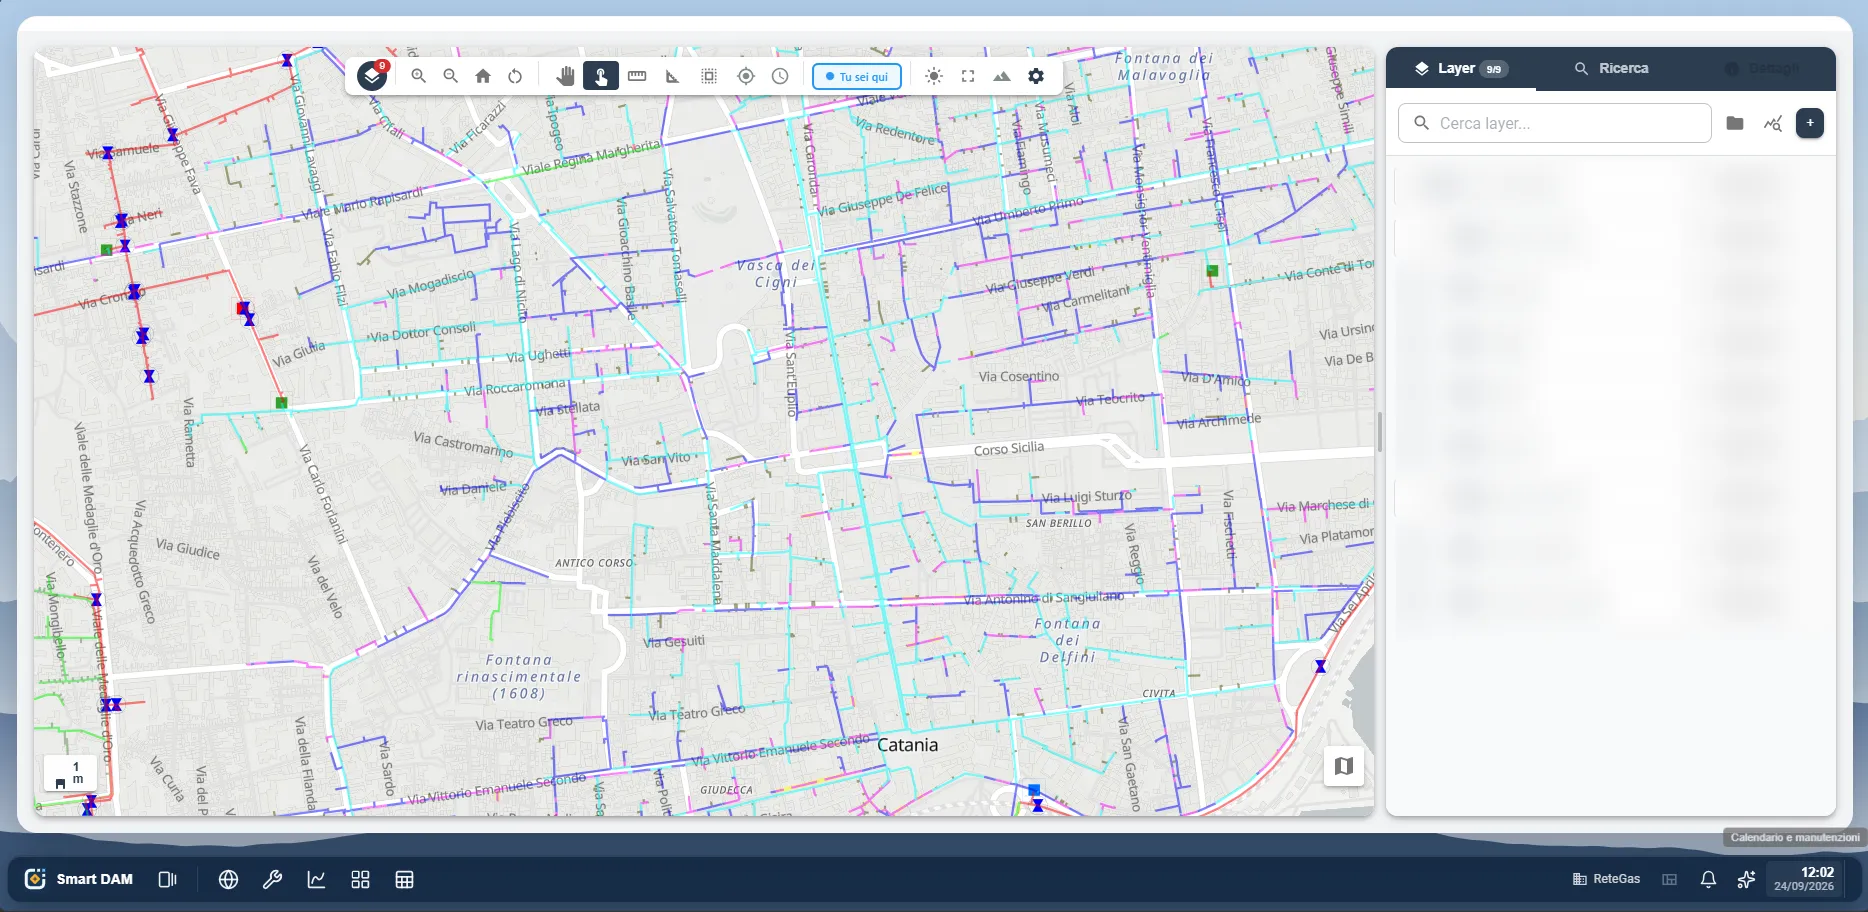Select the pan hand tool
1868x912 pixels.
[565, 76]
